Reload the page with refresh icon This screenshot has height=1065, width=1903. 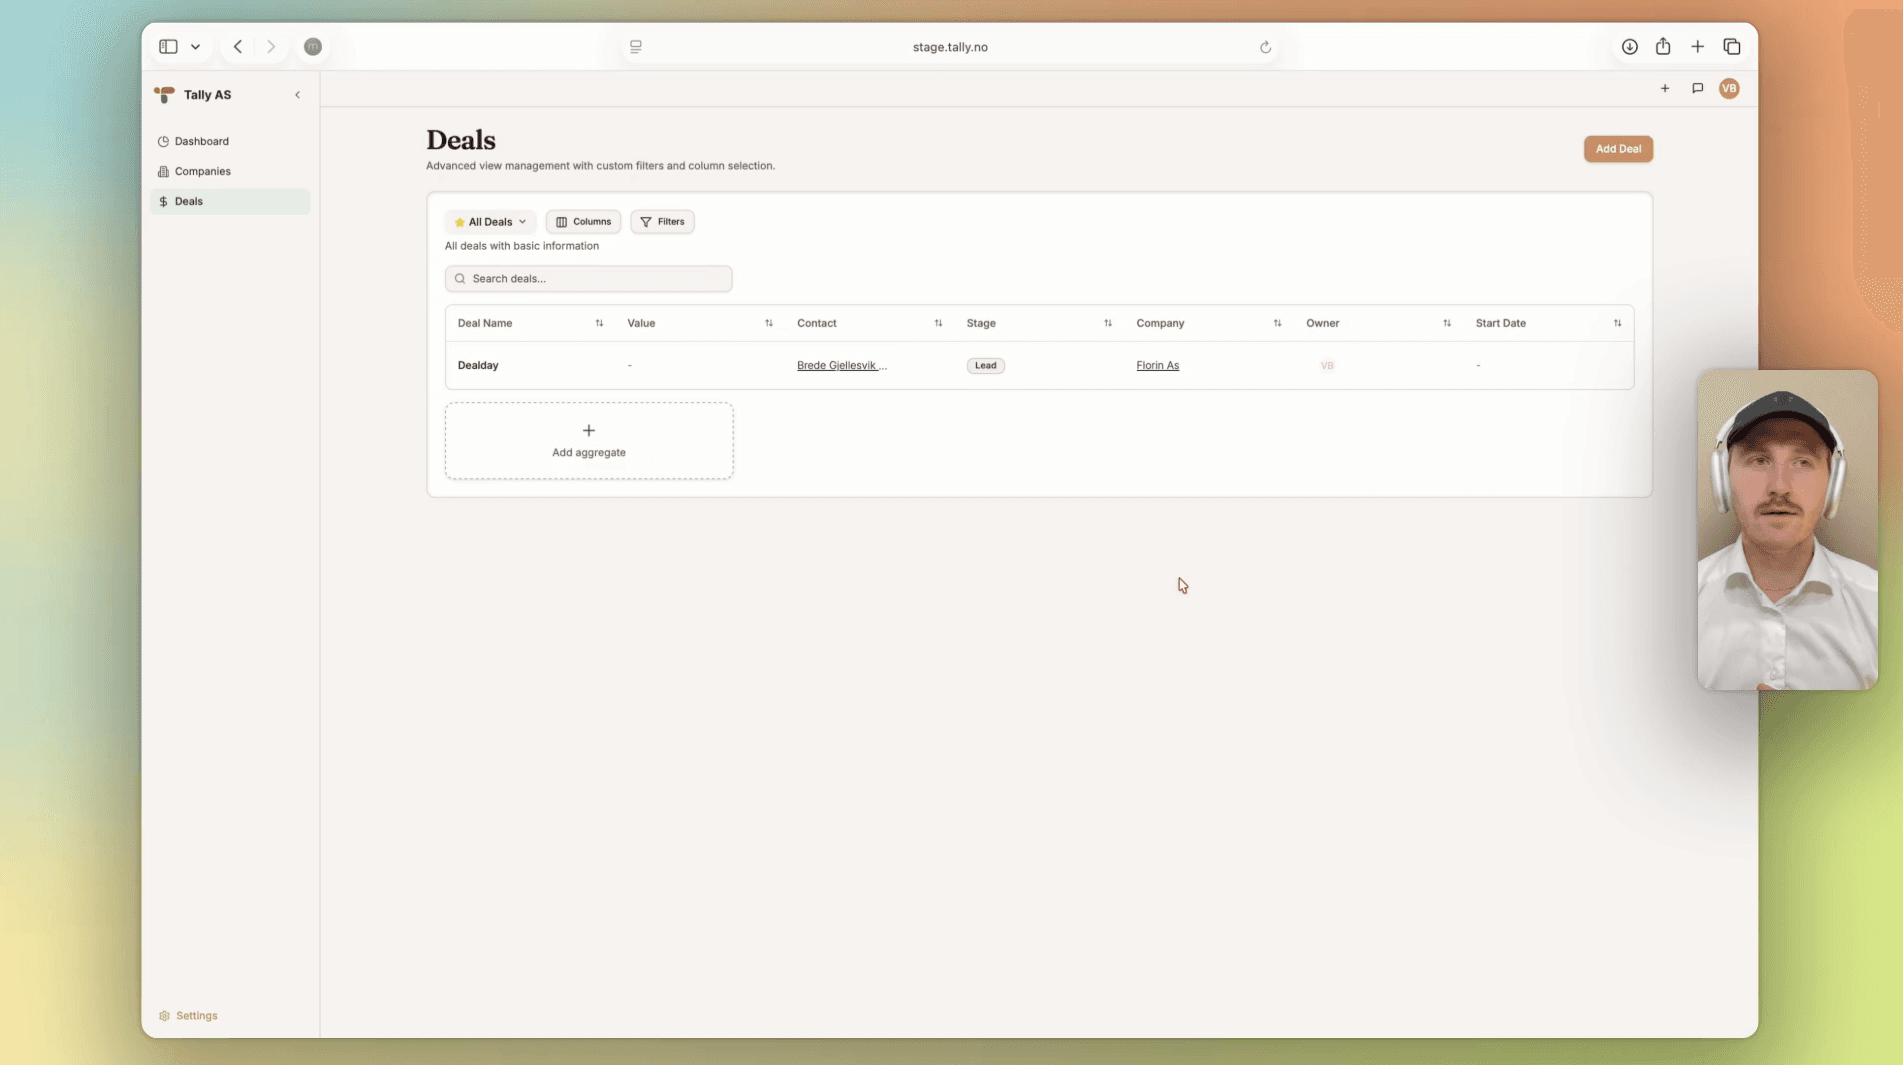pyautogui.click(x=1265, y=47)
